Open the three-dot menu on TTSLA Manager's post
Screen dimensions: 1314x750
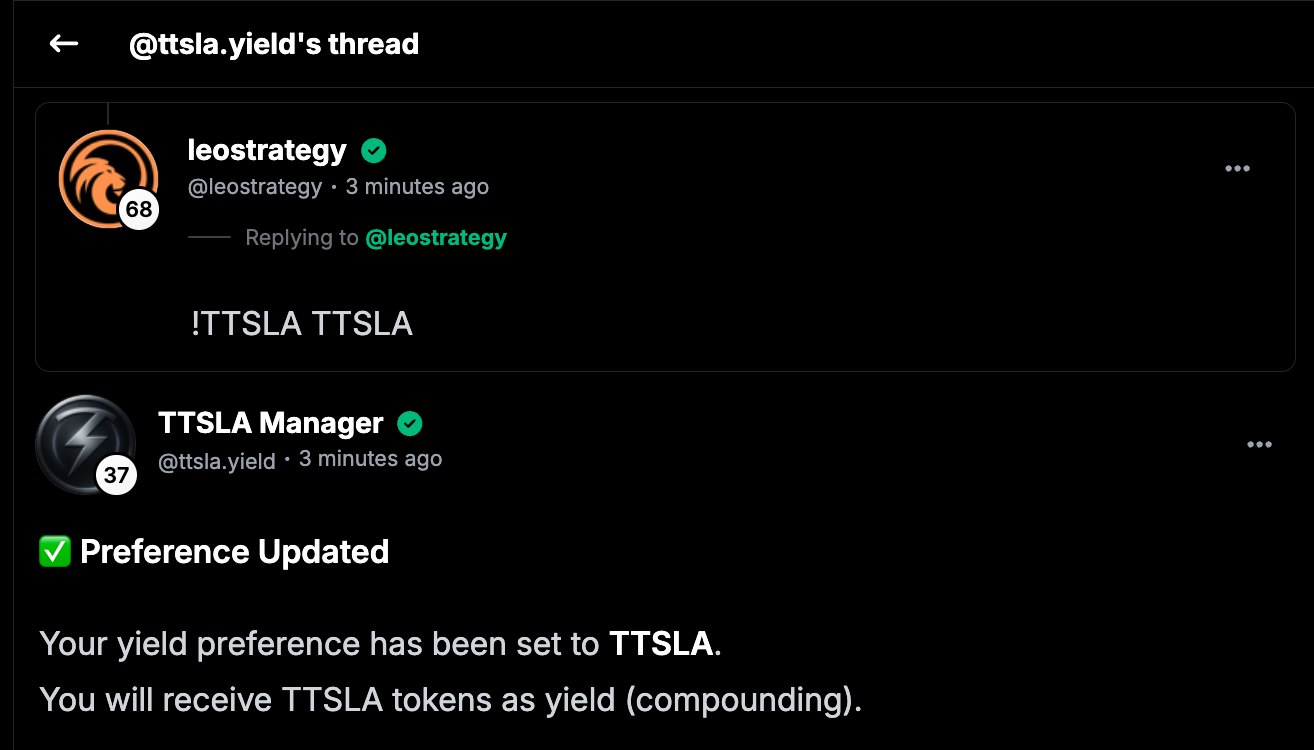click(x=1259, y=445)
